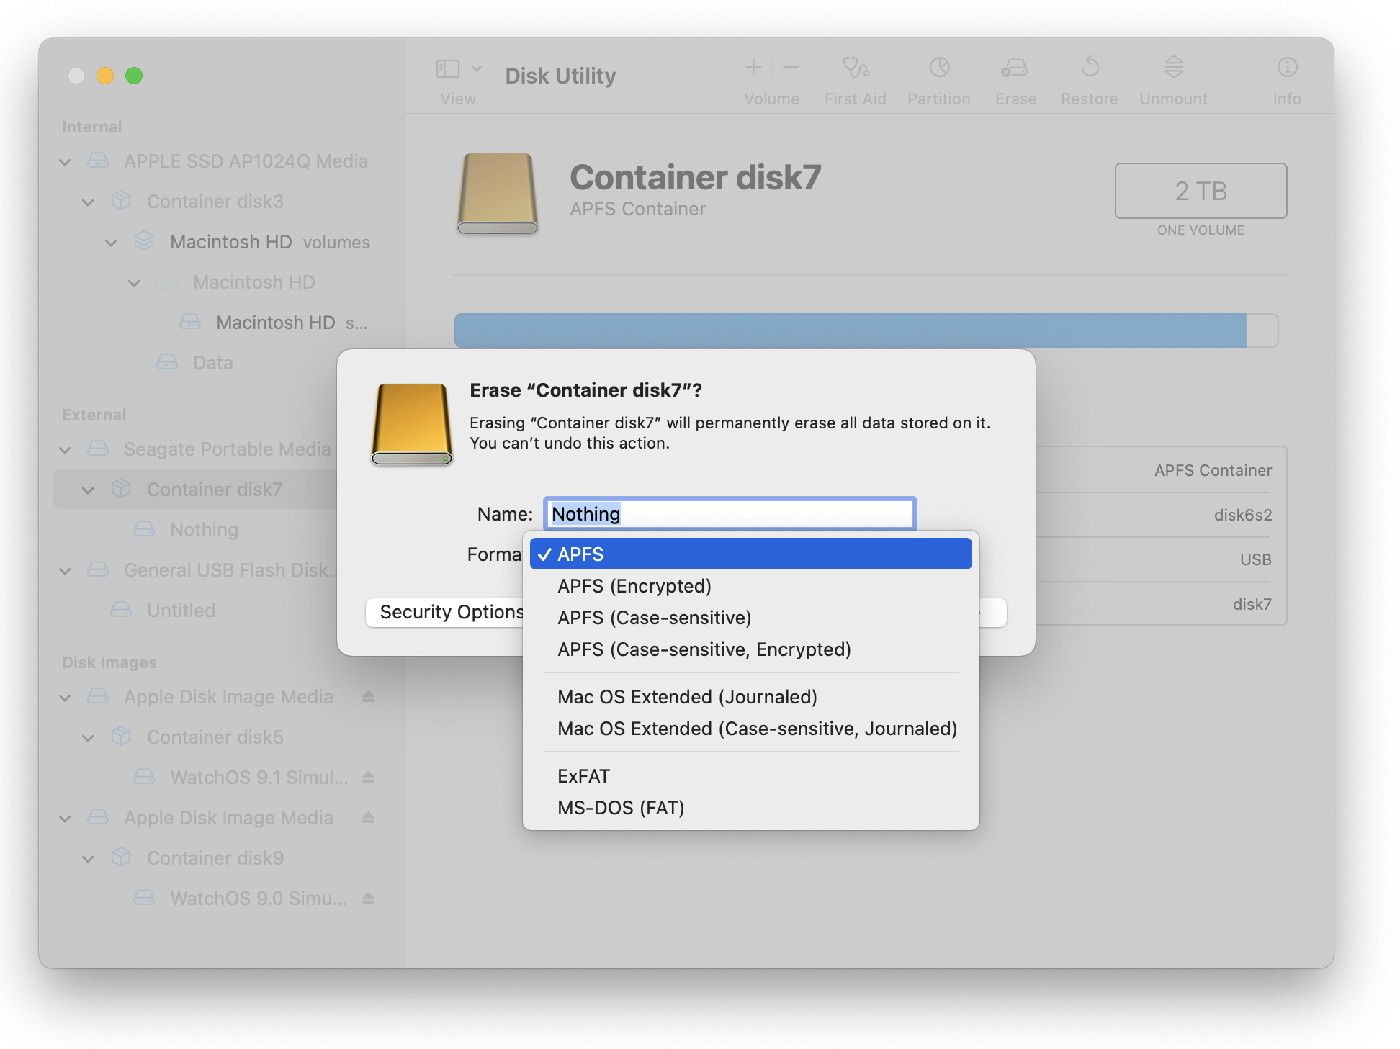Select Container disk5 in sidebar
Viewport: 1400px width, 1049px height.
coord(215,737)
